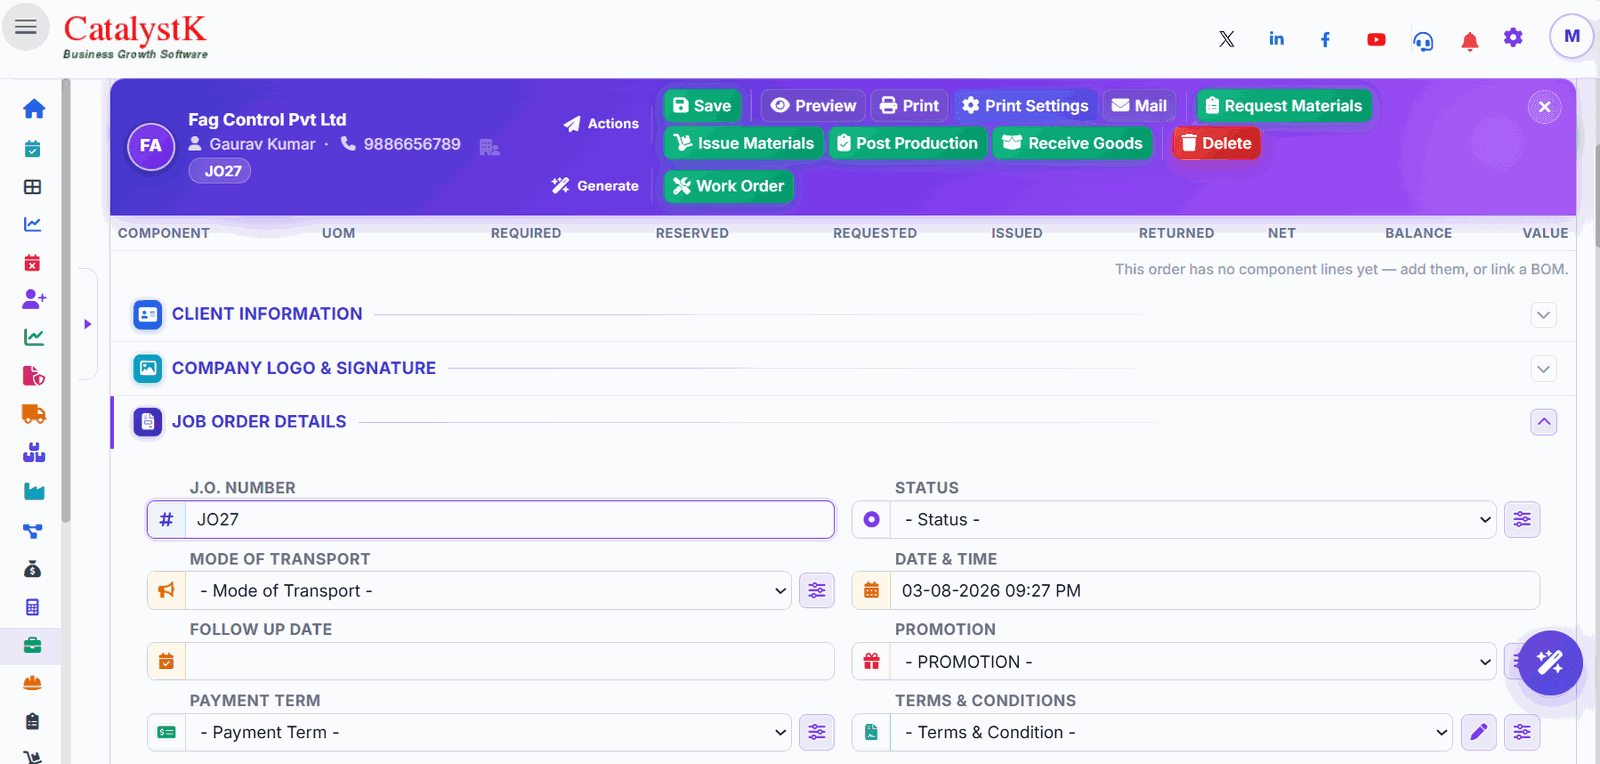The width and height of the screenshot is (1600, 764).
Task: Click the Print button
Action: coord(909,106)
